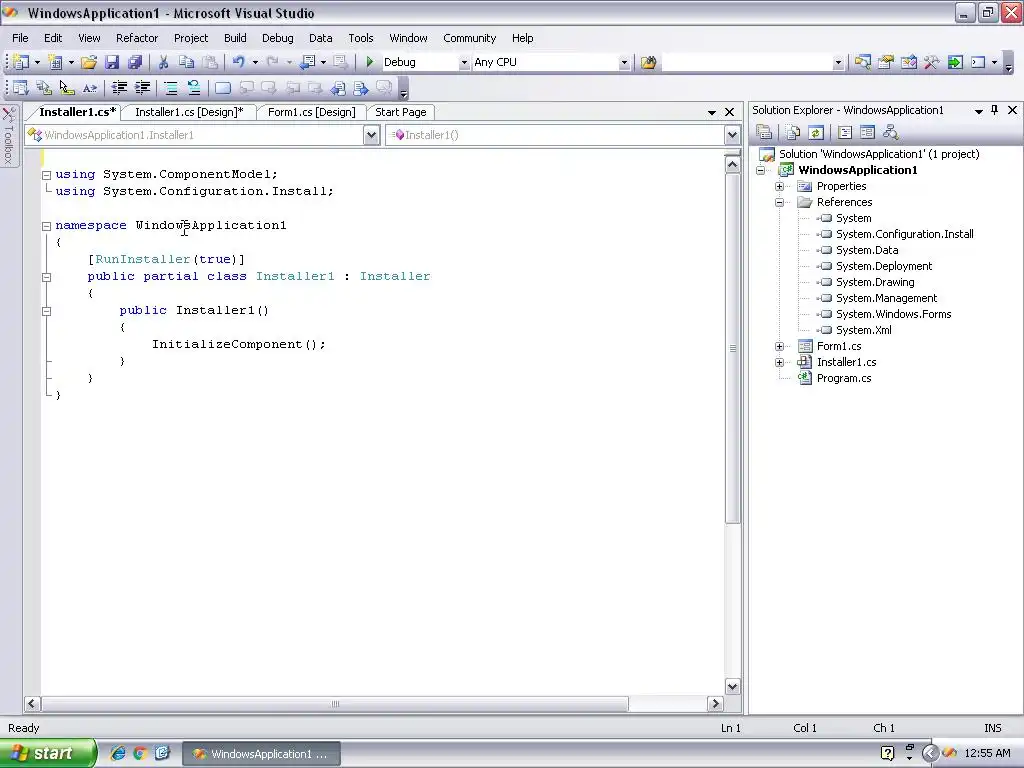Open the Find combo box dropdown arrow
Viewport: 1024px width, 768px height.
point(838,63)
